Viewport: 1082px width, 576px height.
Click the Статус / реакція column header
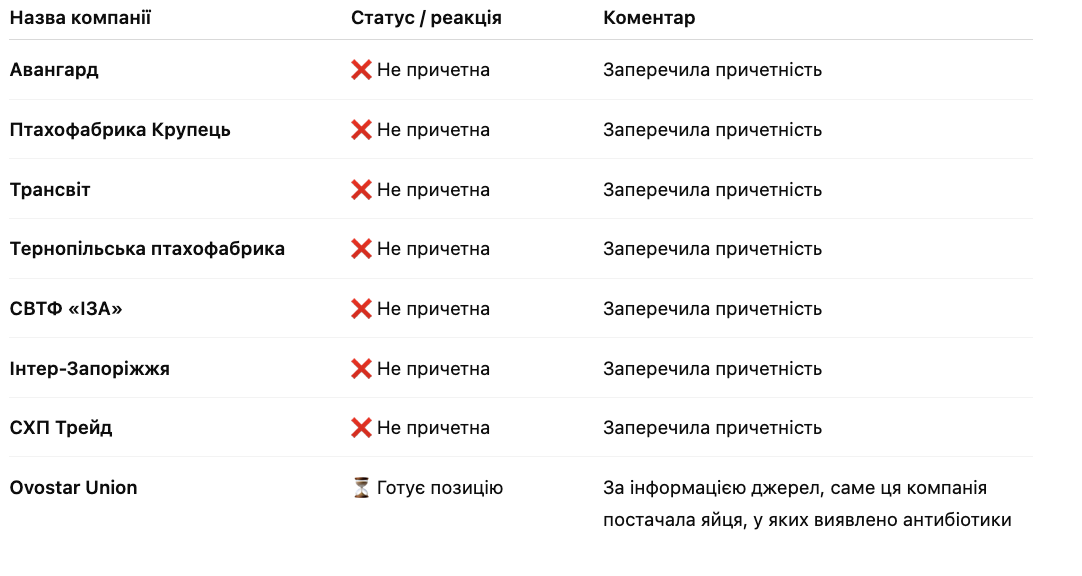pyautogui.click(x=426, y=18)
